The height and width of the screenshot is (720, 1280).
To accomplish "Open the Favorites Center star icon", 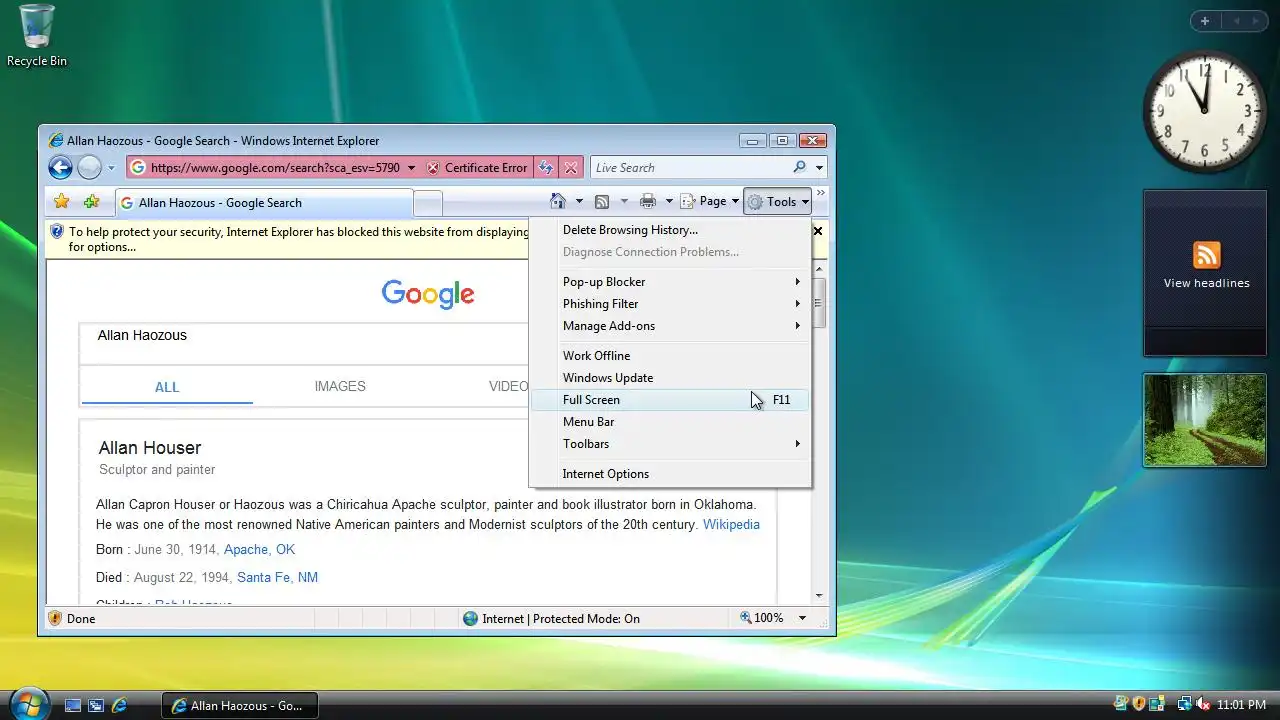I will pos(62,202).
